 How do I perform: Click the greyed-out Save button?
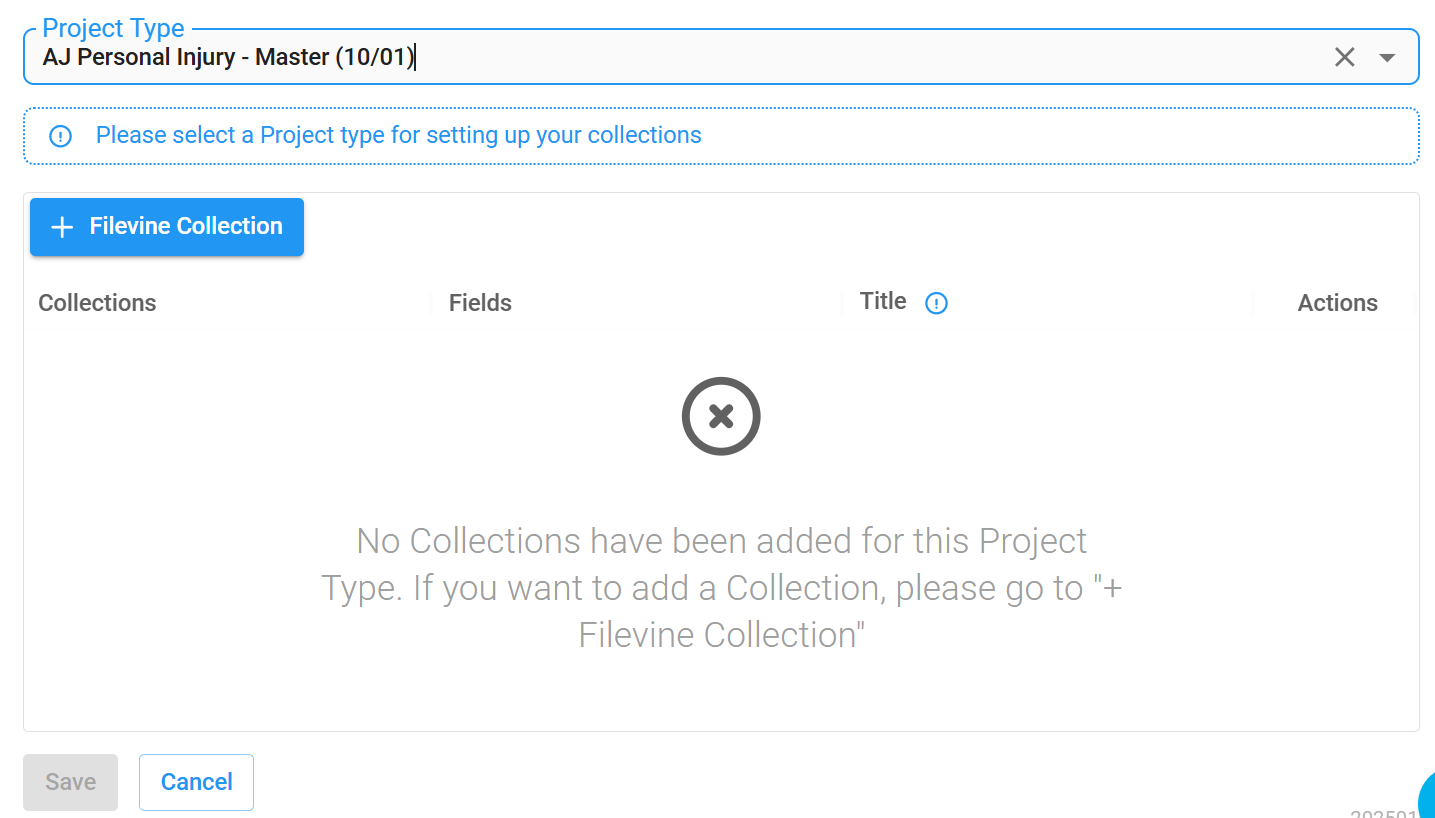(71, 782)
